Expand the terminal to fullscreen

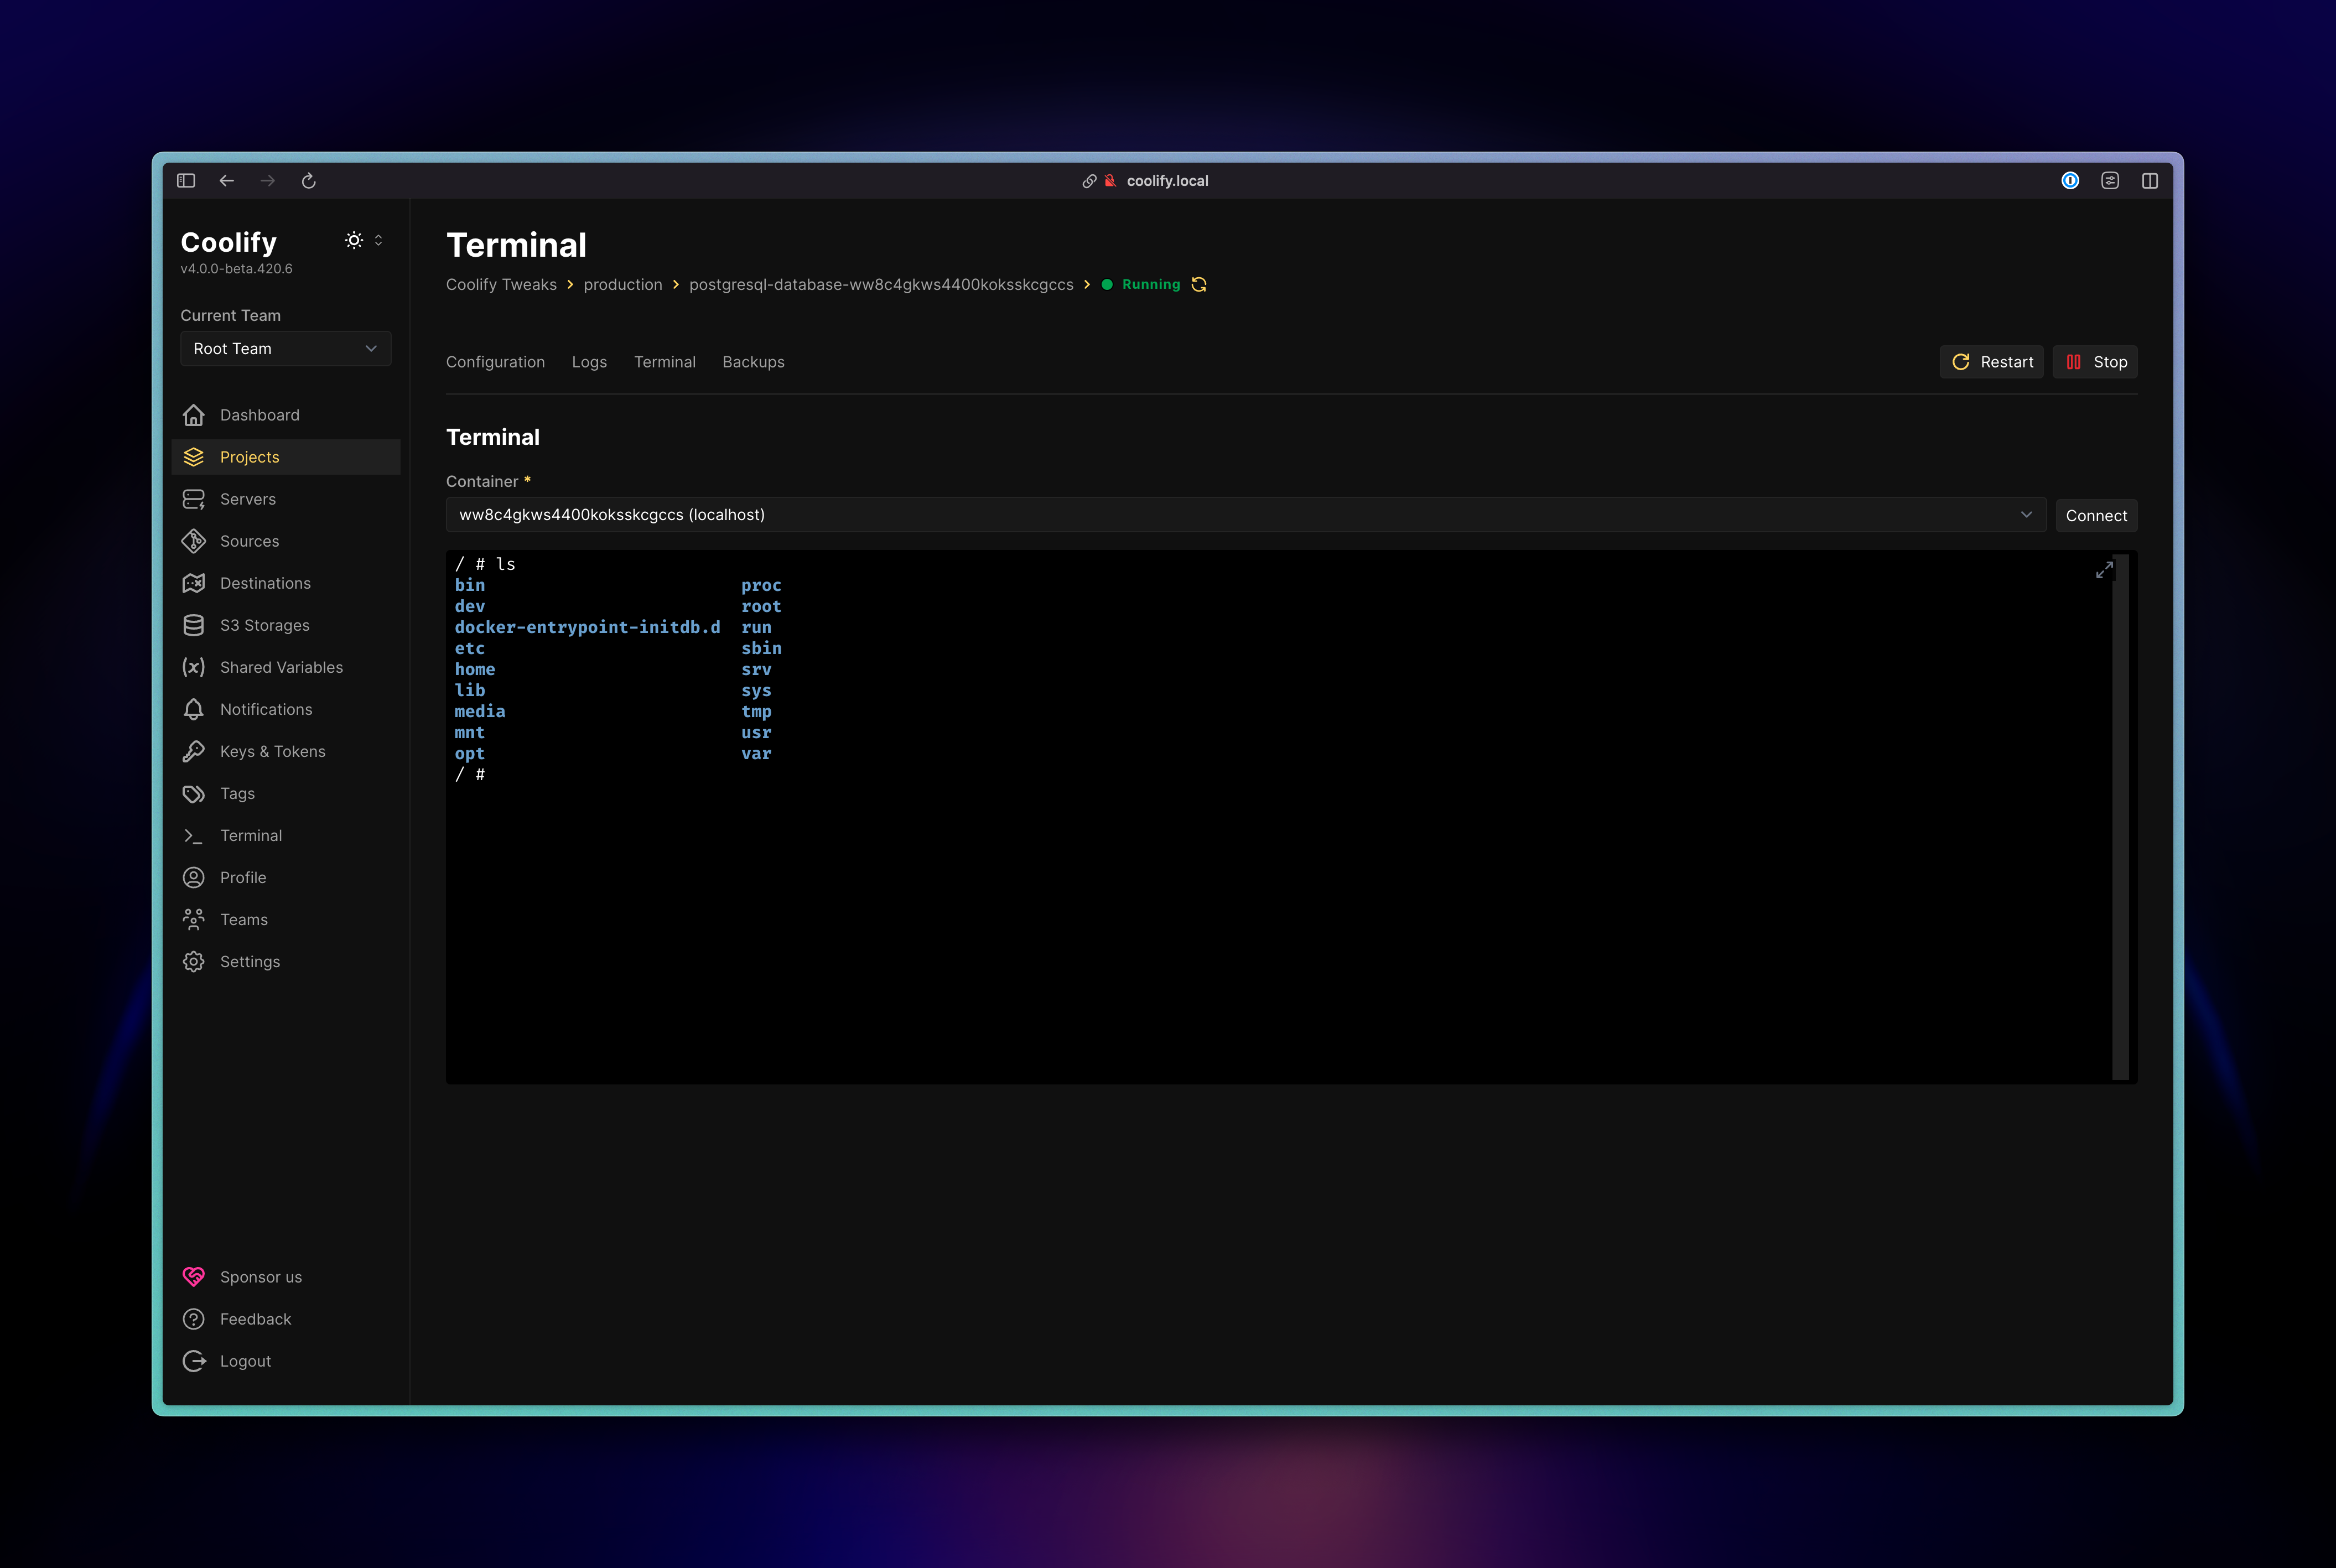coord(2104,569)
